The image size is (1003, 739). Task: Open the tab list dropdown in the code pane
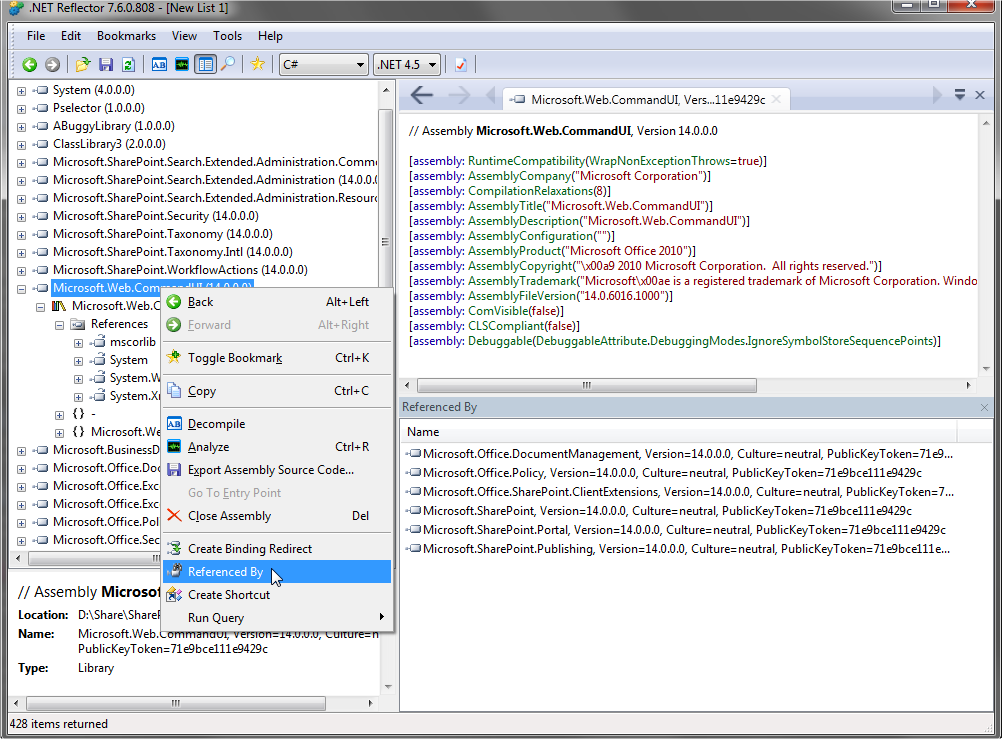(x=960, y=95)
